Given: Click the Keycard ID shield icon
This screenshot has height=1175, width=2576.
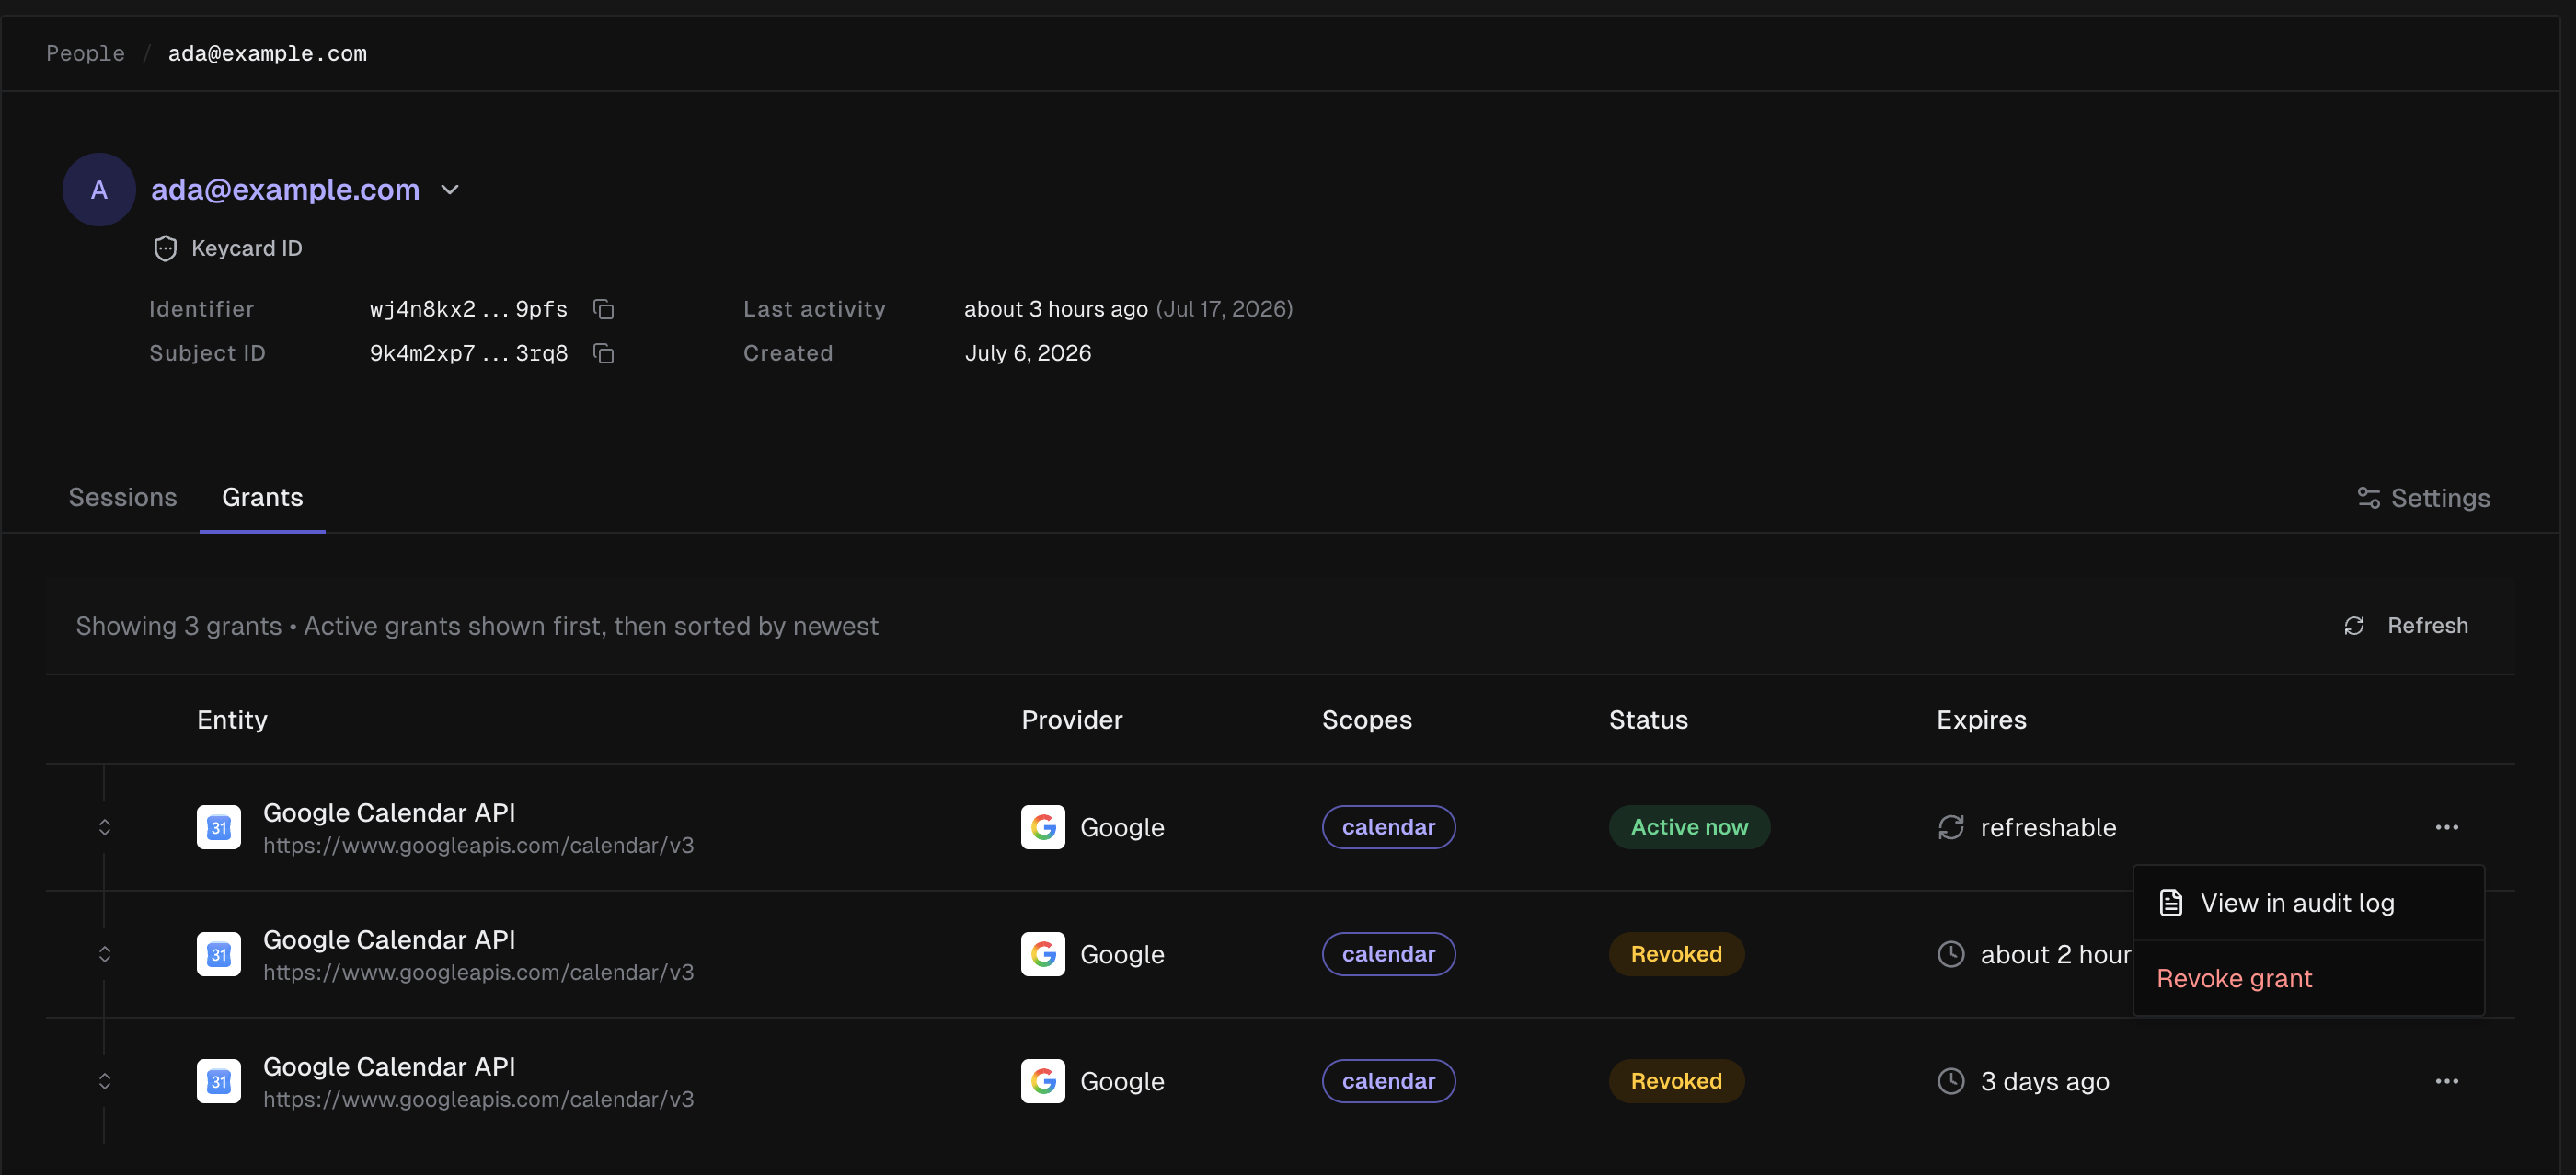Looking at the screenshot, I should [165, 248].
